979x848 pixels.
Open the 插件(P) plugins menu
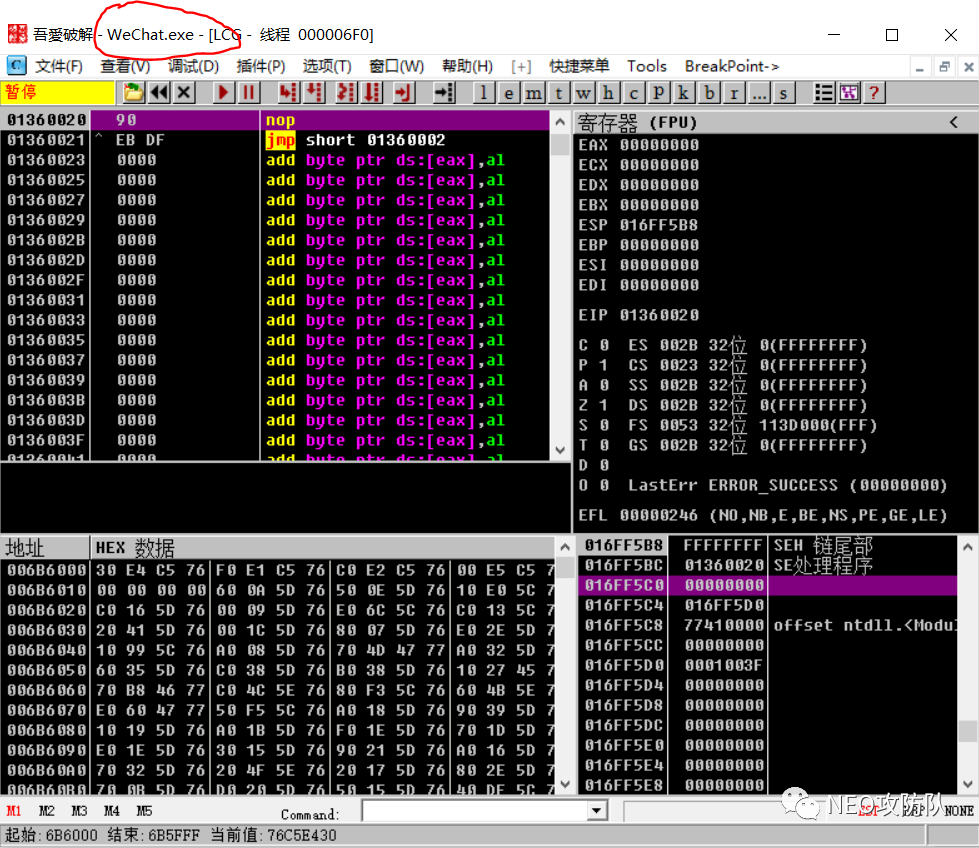(x=261, y=66)
